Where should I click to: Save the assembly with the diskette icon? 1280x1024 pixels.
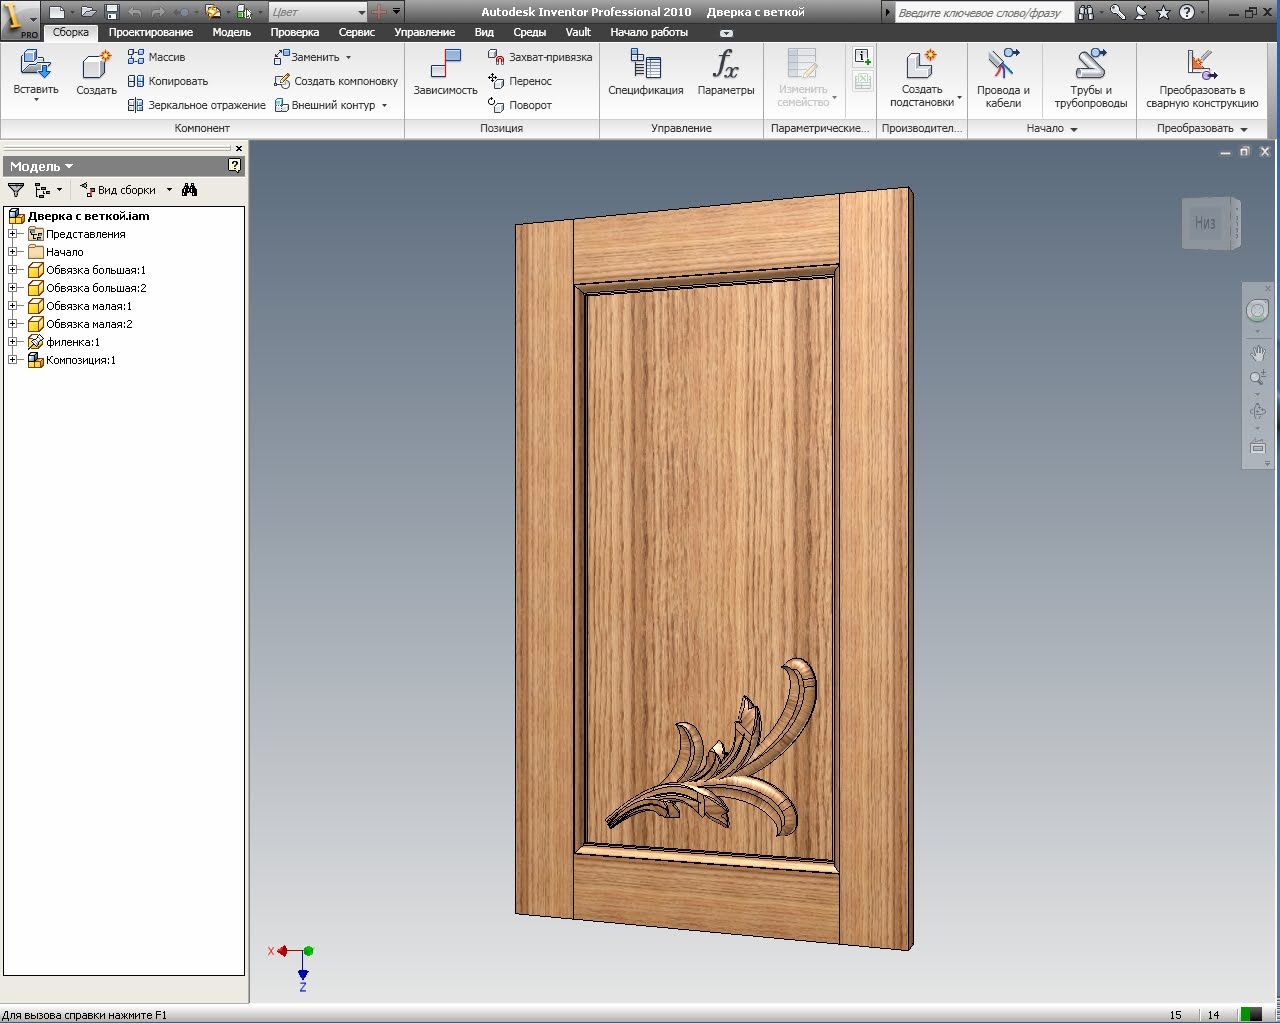coord(111,12)
